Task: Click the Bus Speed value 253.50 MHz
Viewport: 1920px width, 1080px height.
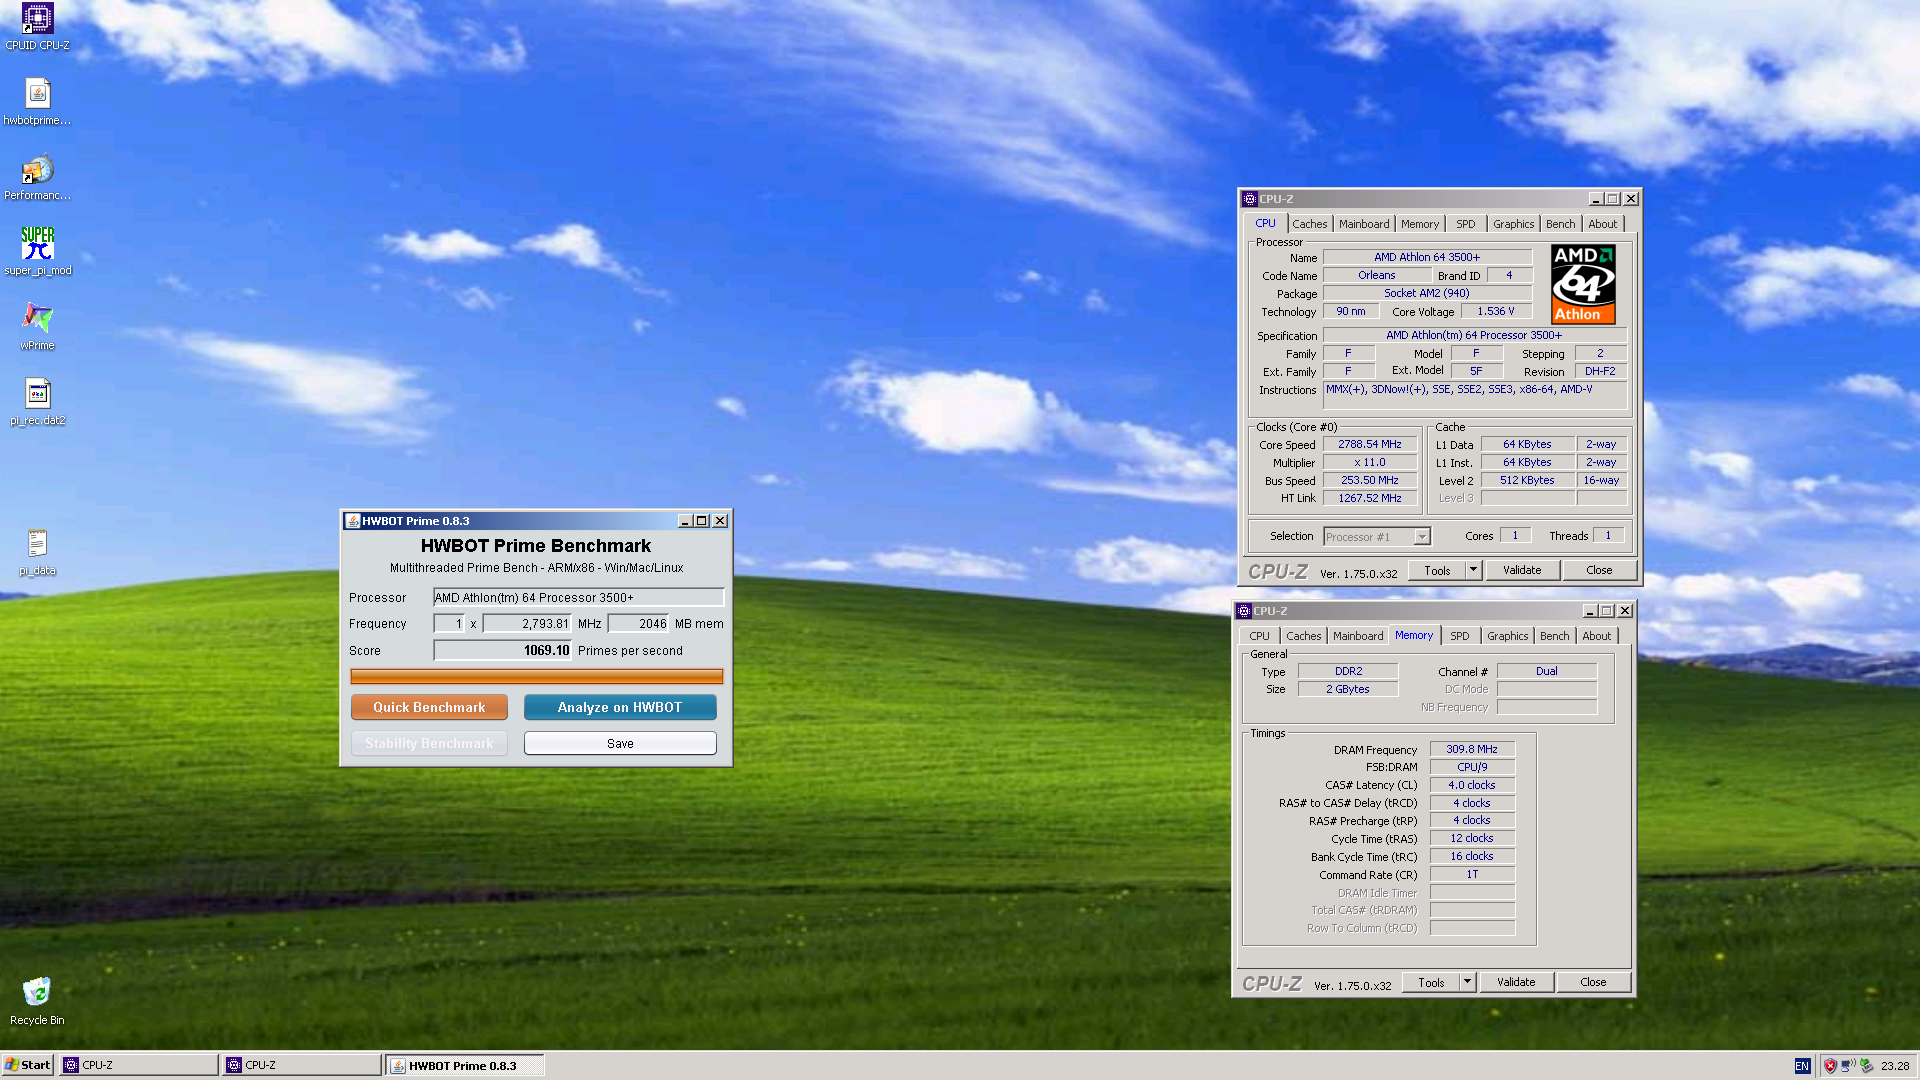Action: pos(1370,480)
